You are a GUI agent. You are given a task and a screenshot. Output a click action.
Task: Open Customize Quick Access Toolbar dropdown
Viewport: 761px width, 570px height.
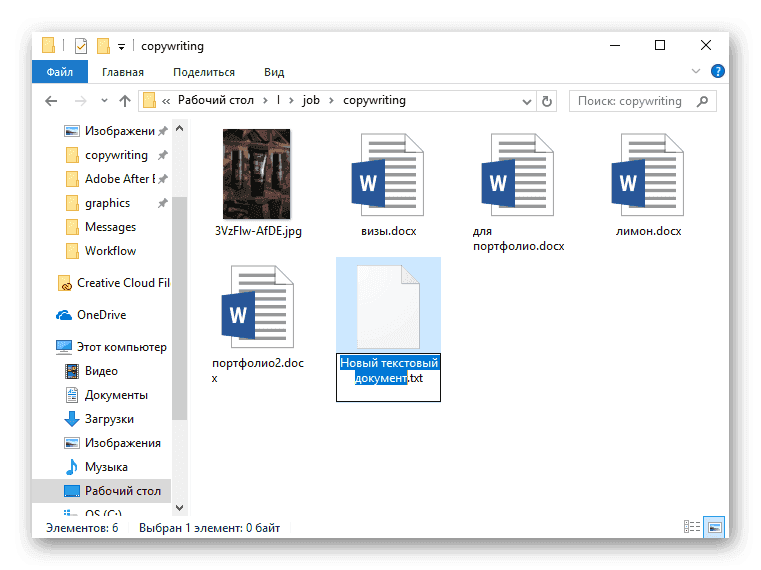point(121,47)
